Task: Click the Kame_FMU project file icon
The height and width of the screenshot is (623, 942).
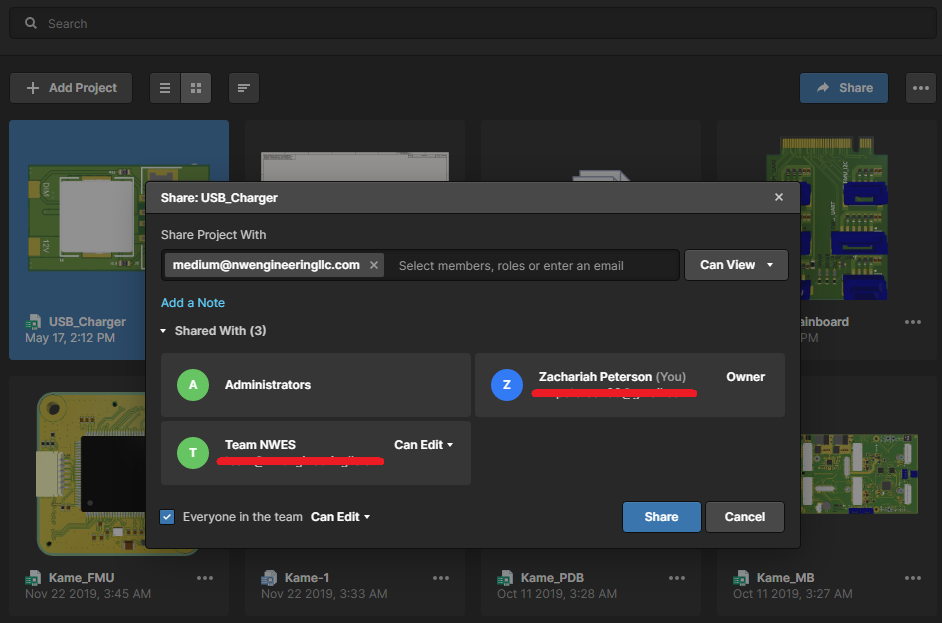Action: 33,578
